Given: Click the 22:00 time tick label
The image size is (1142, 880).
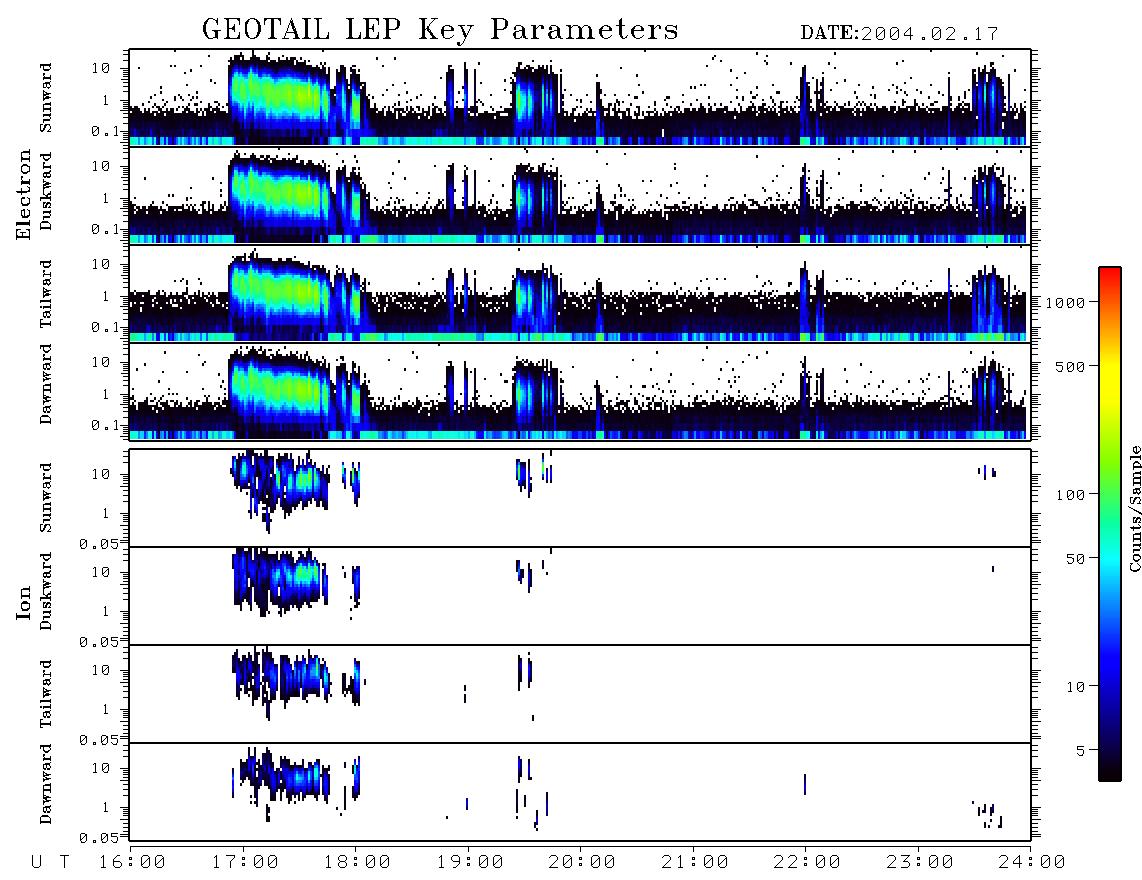Looking at the screenshot, I should 807,863.
